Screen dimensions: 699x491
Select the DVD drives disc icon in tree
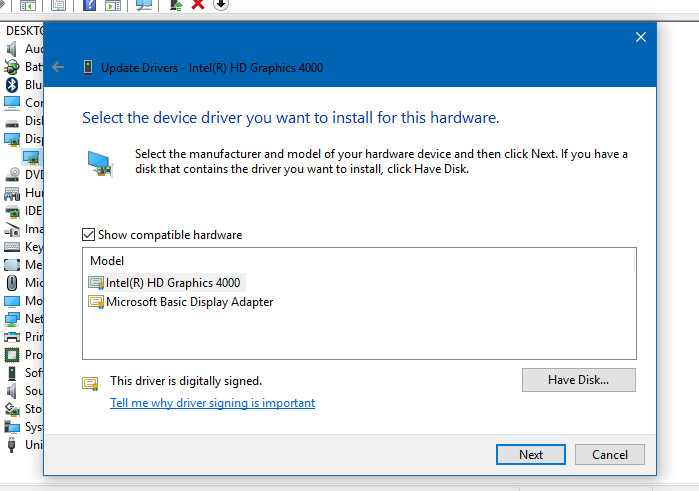point(12,174)
